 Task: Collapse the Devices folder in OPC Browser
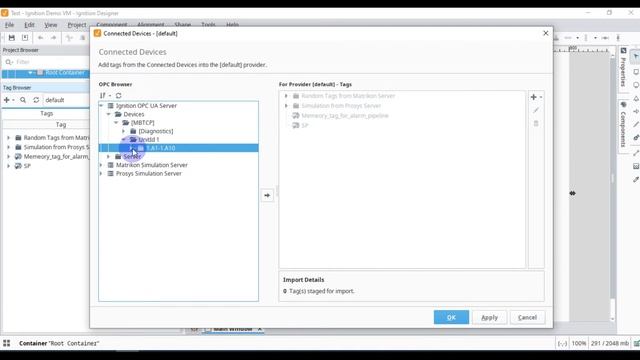109,114
